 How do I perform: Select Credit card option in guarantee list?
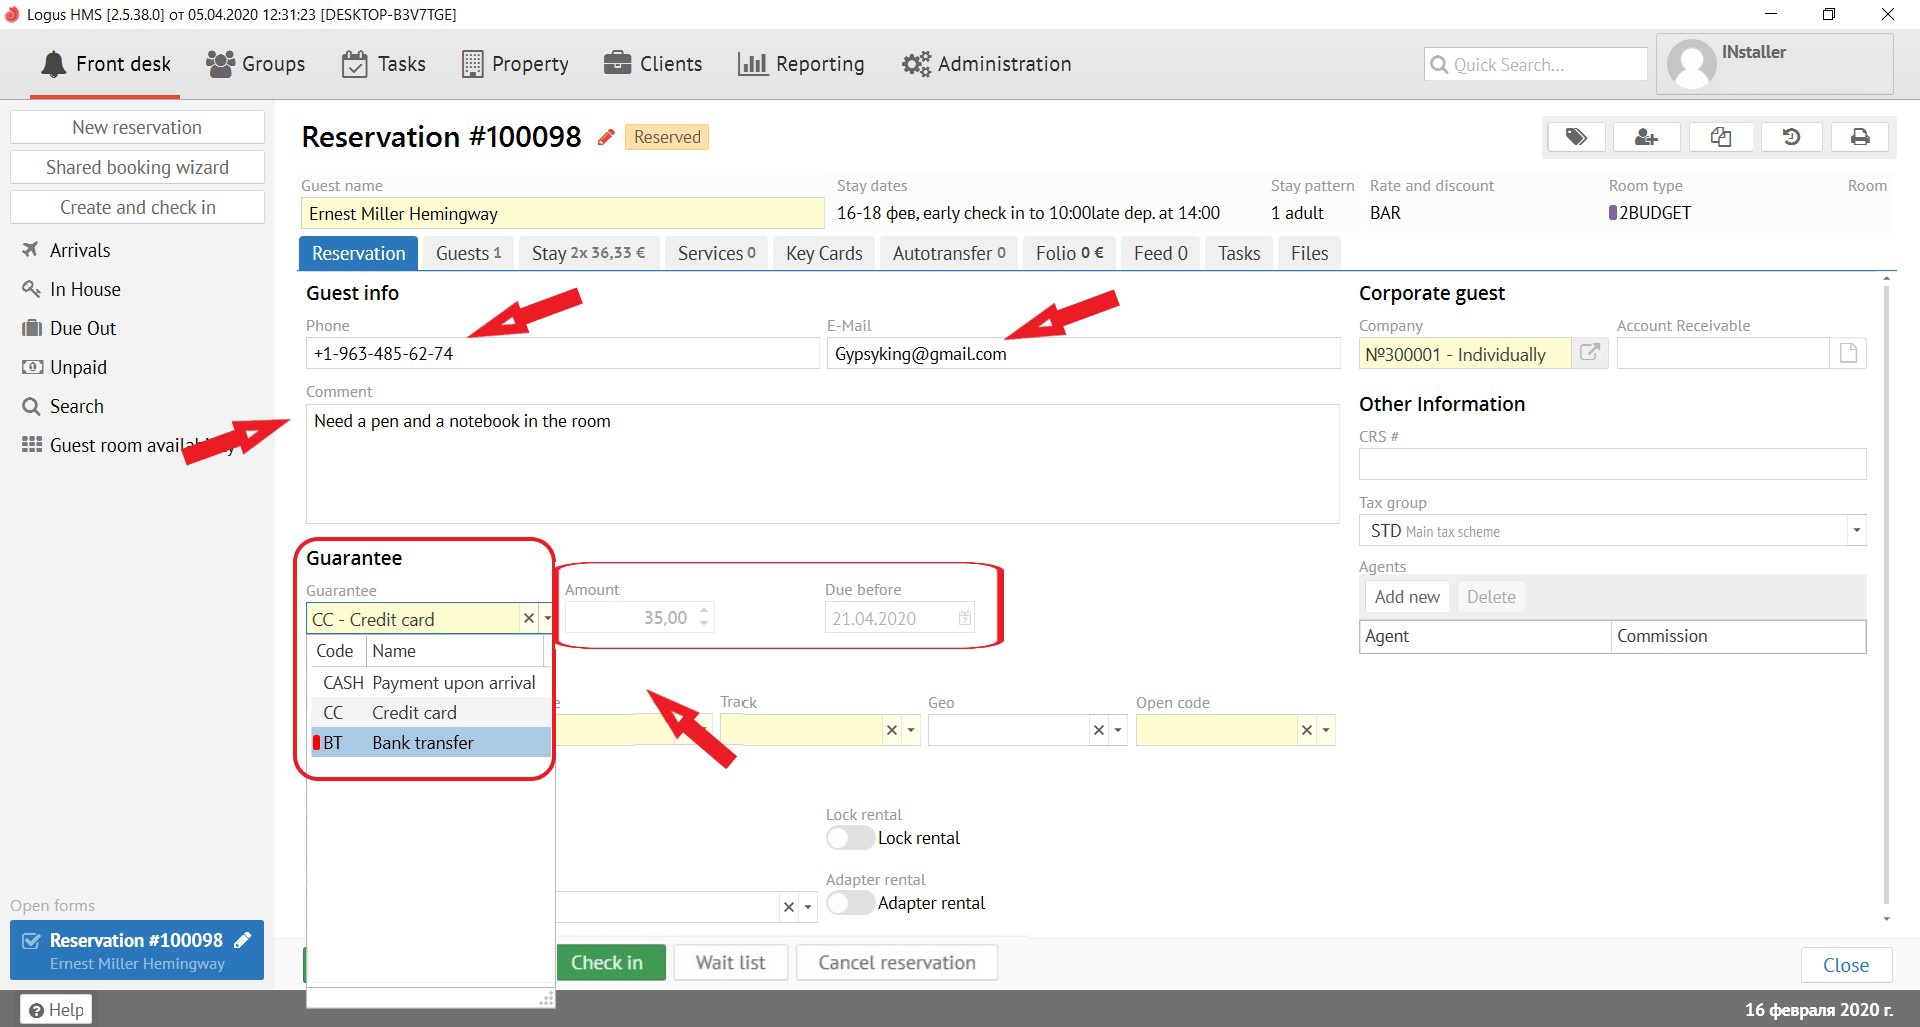(431, 713)
